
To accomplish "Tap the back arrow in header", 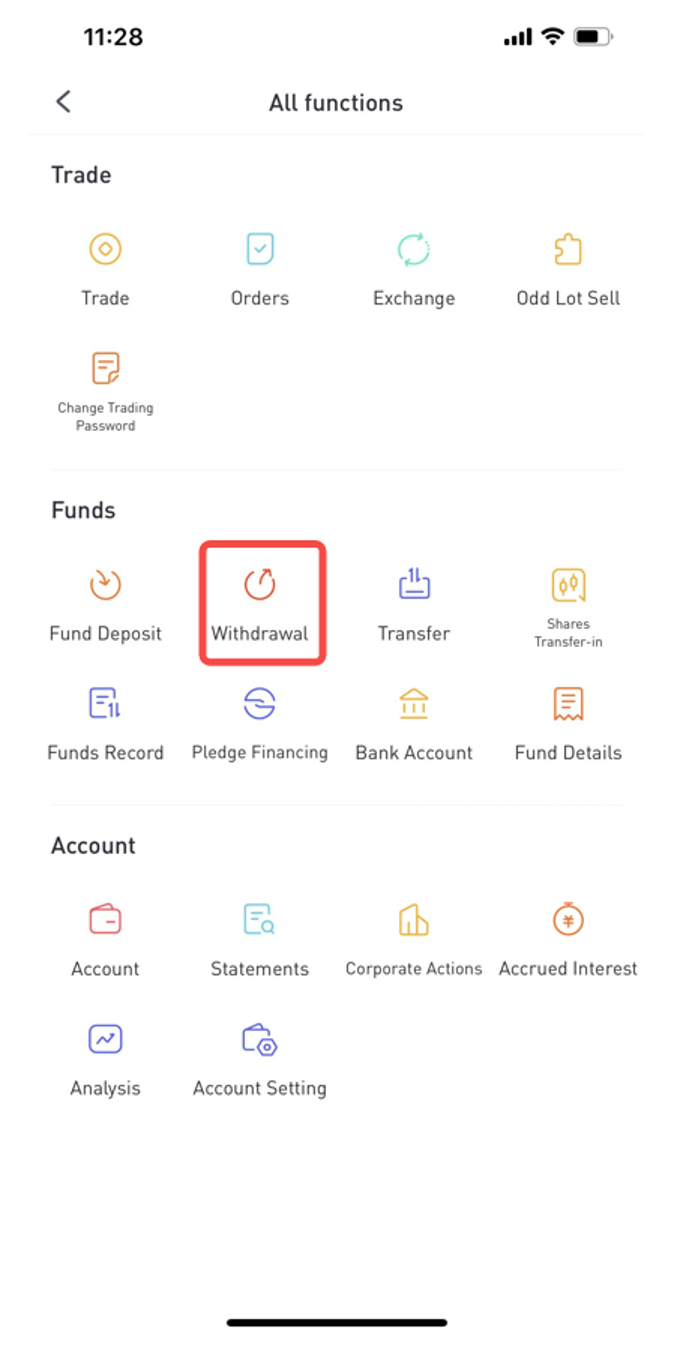I will click(63, 101).
